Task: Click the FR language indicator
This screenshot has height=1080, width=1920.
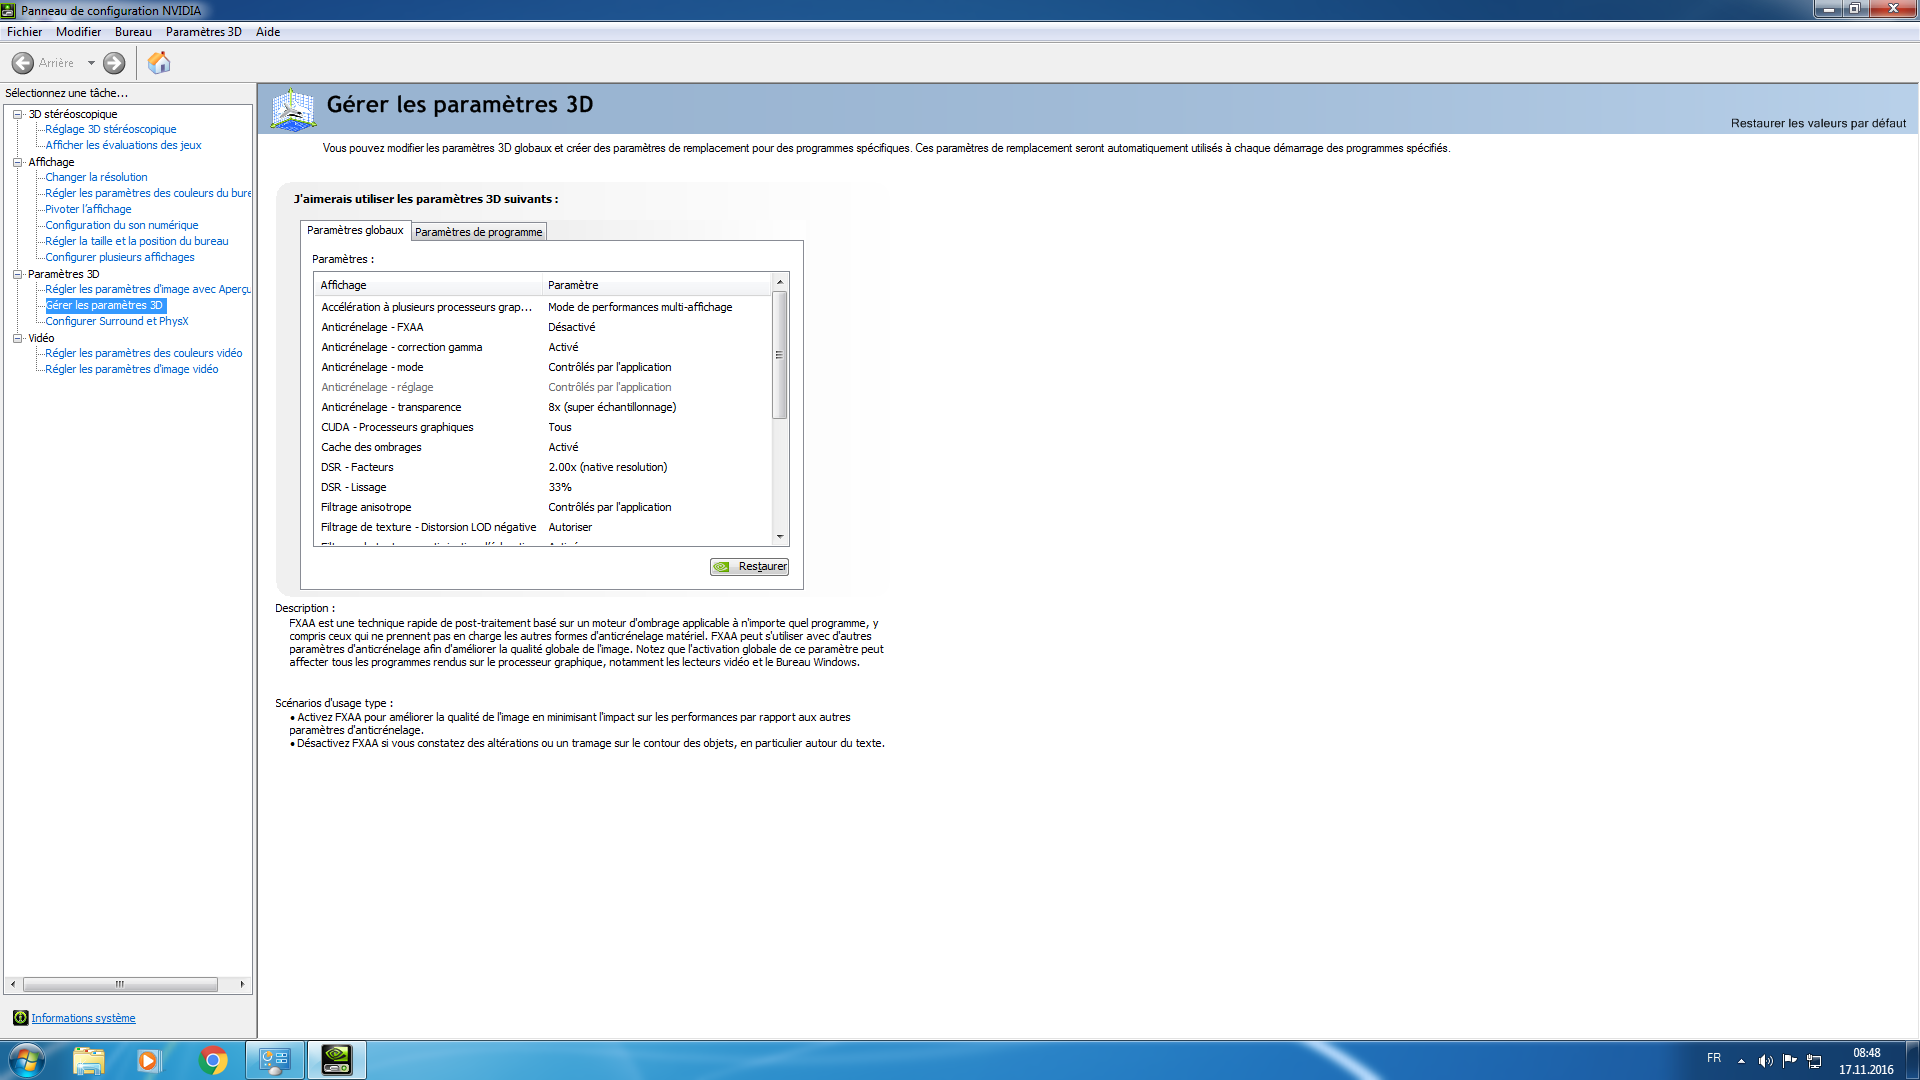Action: pyautogui.click(x=1714, y=1058)
